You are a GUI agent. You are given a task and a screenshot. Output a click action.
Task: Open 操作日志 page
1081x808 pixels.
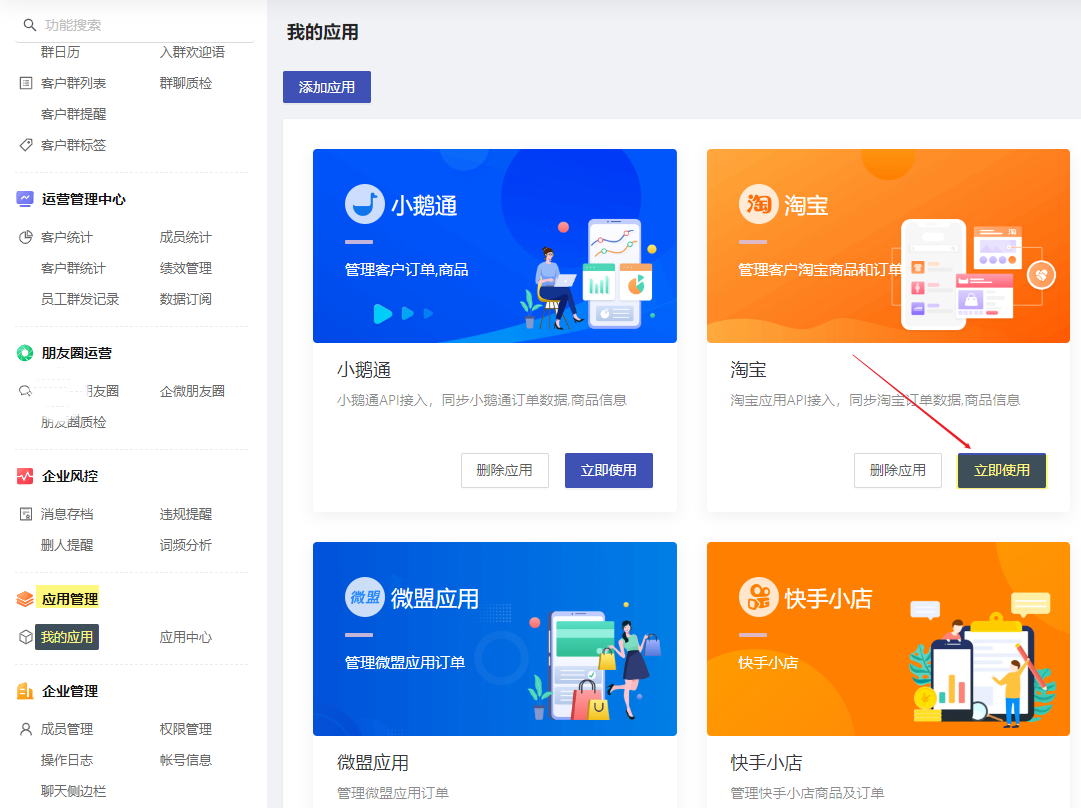(x=67, y=760)
